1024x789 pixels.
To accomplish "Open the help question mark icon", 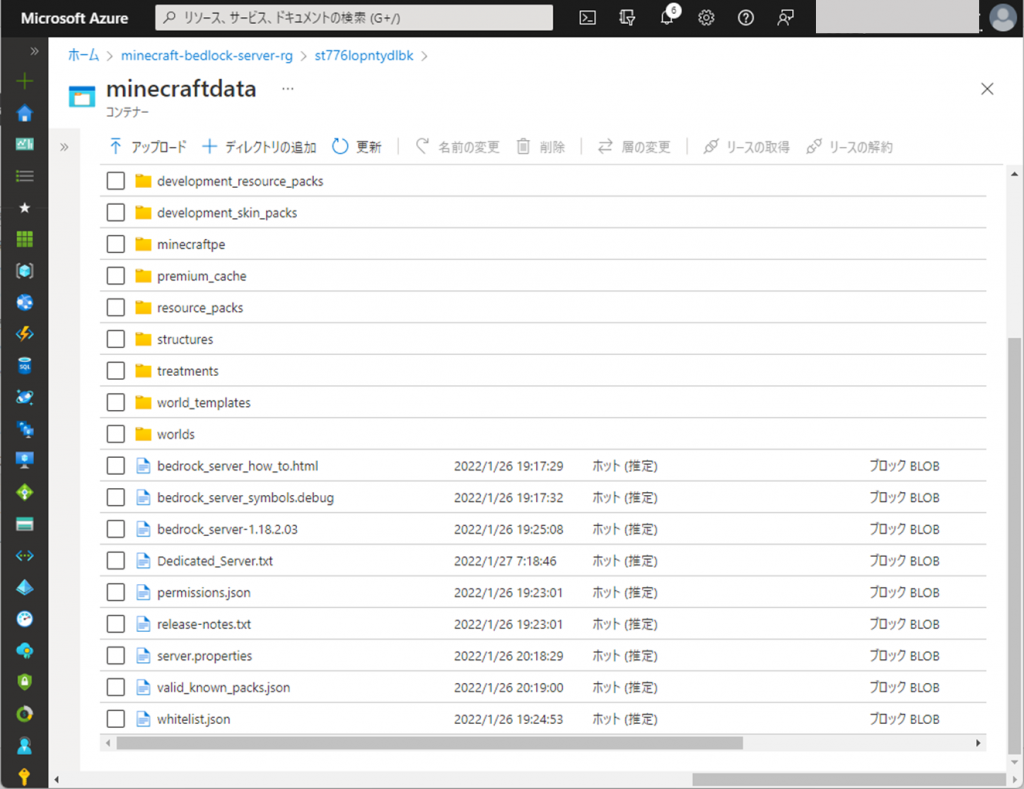I will pyautogui.click(x=746, y=18).
